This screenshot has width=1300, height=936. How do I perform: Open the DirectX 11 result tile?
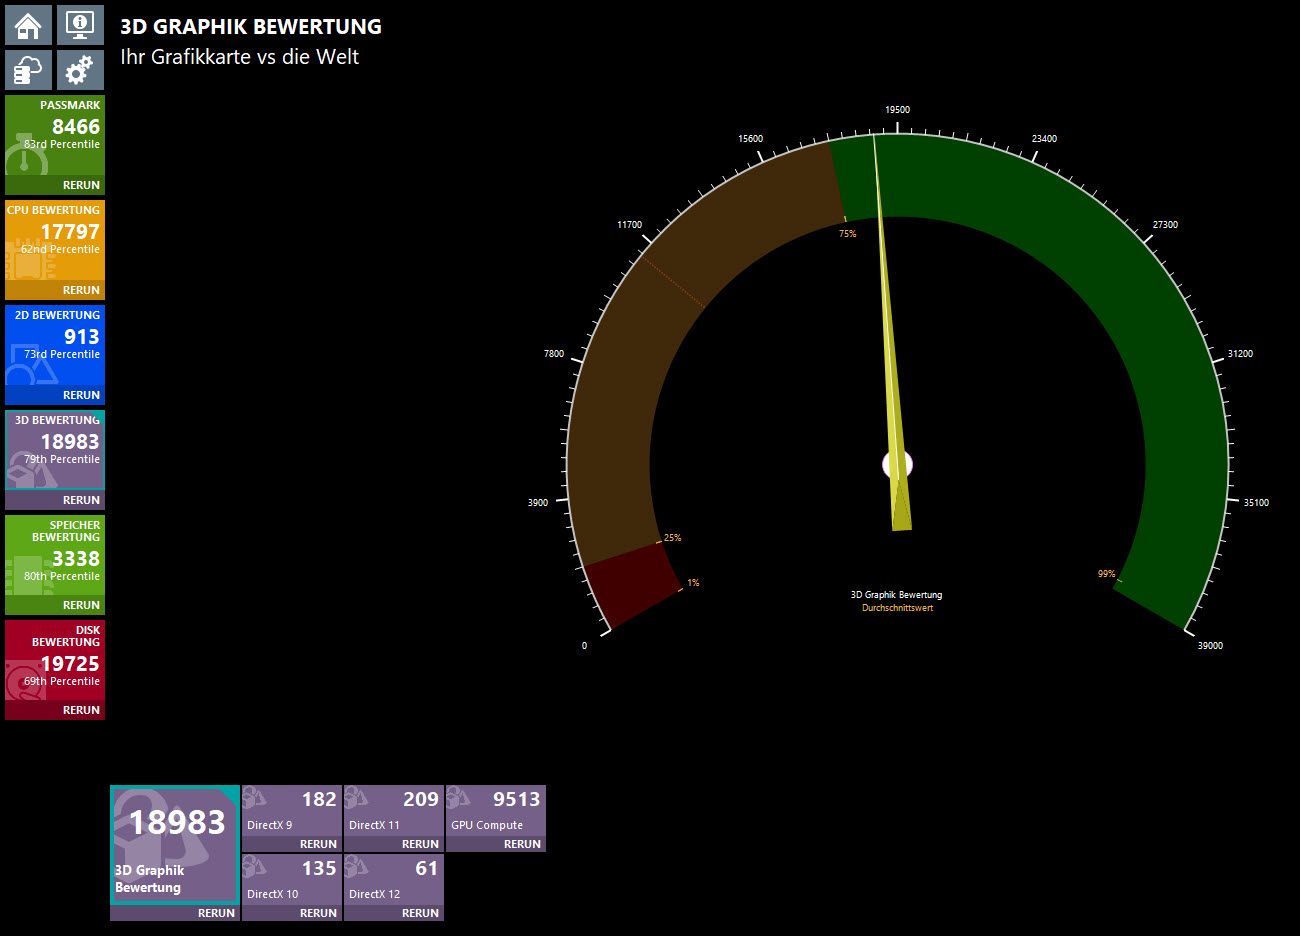click(x=394, y=811)
